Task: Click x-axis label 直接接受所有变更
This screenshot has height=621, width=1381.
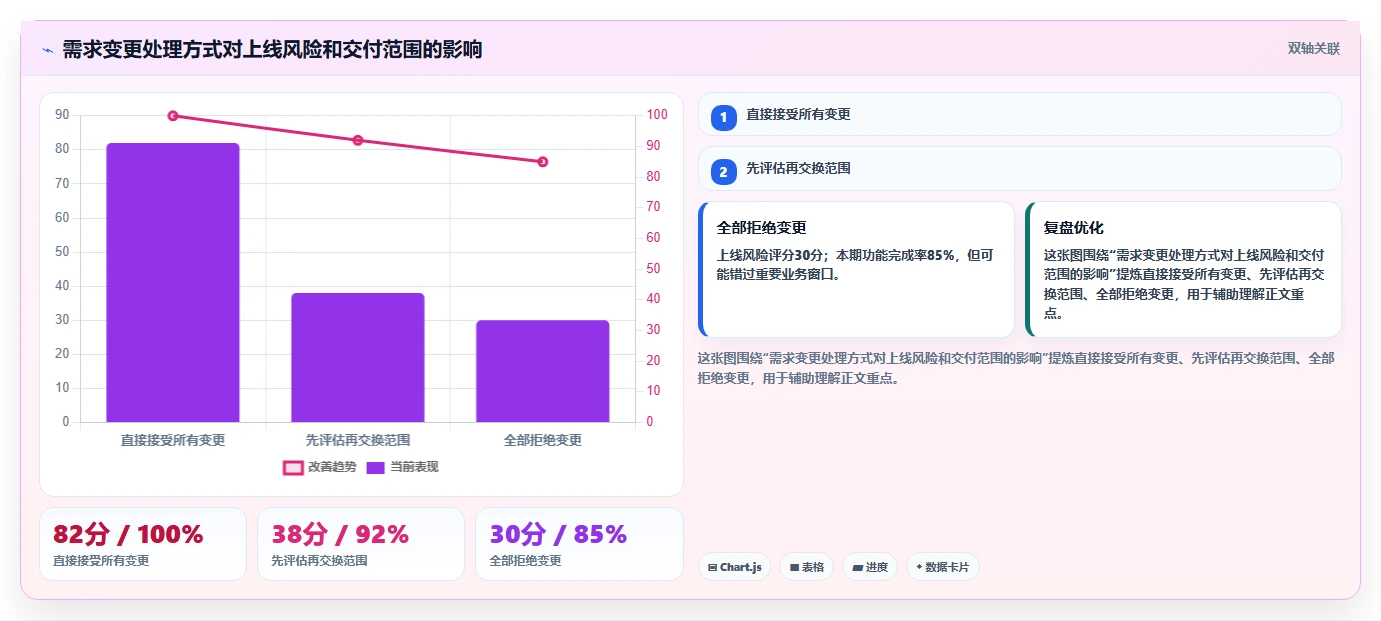Action: pyautogui.click(x=173, y=440)
